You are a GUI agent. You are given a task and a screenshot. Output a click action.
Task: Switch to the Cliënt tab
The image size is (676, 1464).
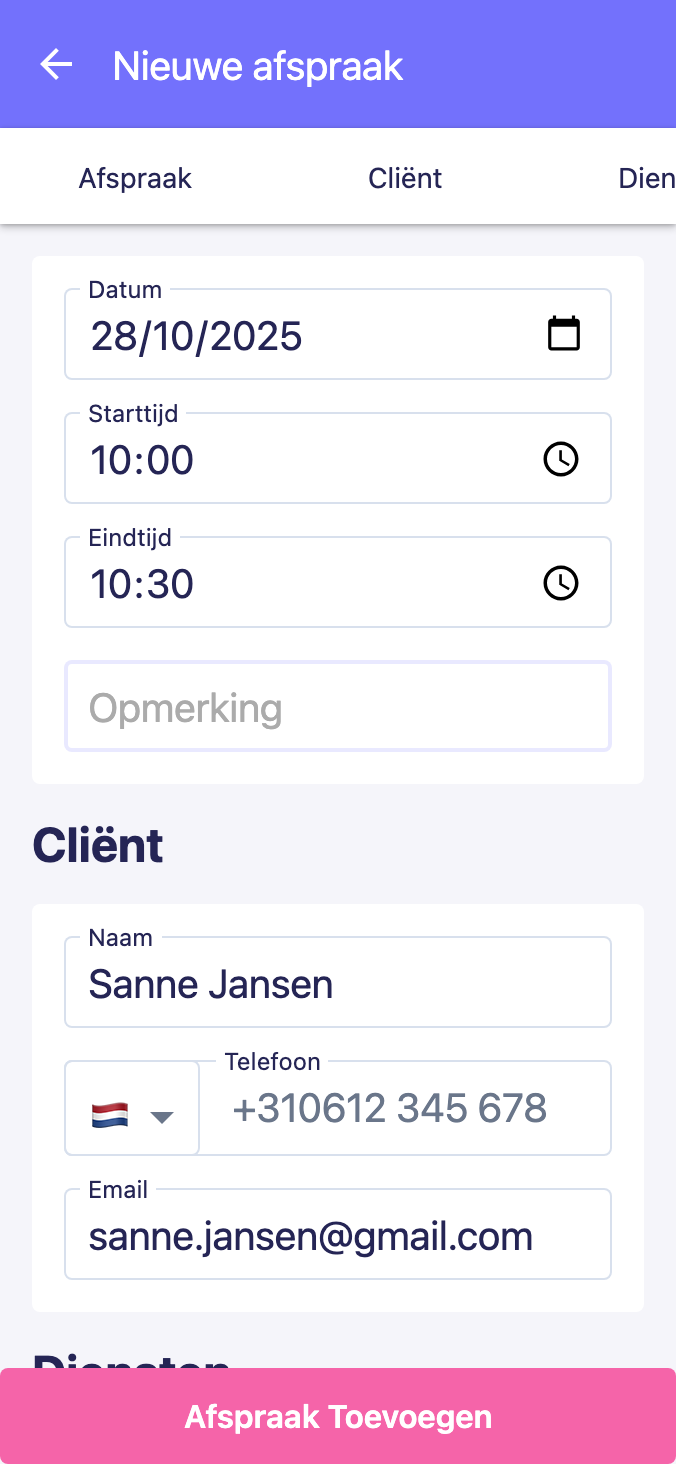click(x=405, y=179)
